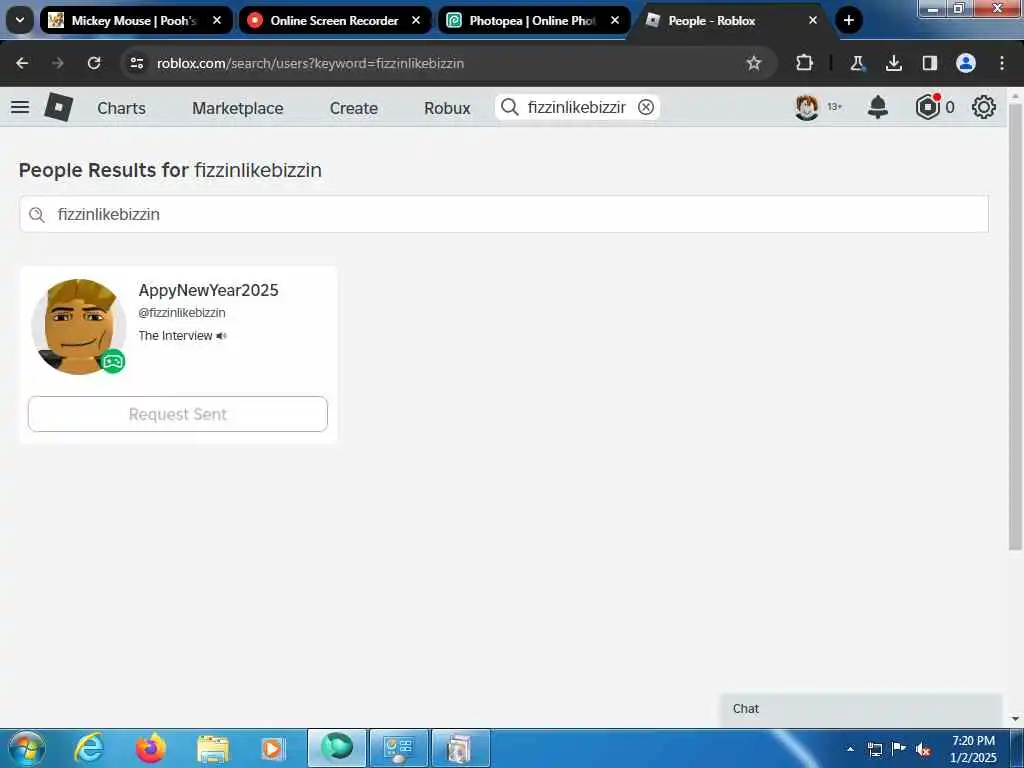
Task: Close the Mickey Mouse tab
Action: pyautogui.click(x=217, y=20)
